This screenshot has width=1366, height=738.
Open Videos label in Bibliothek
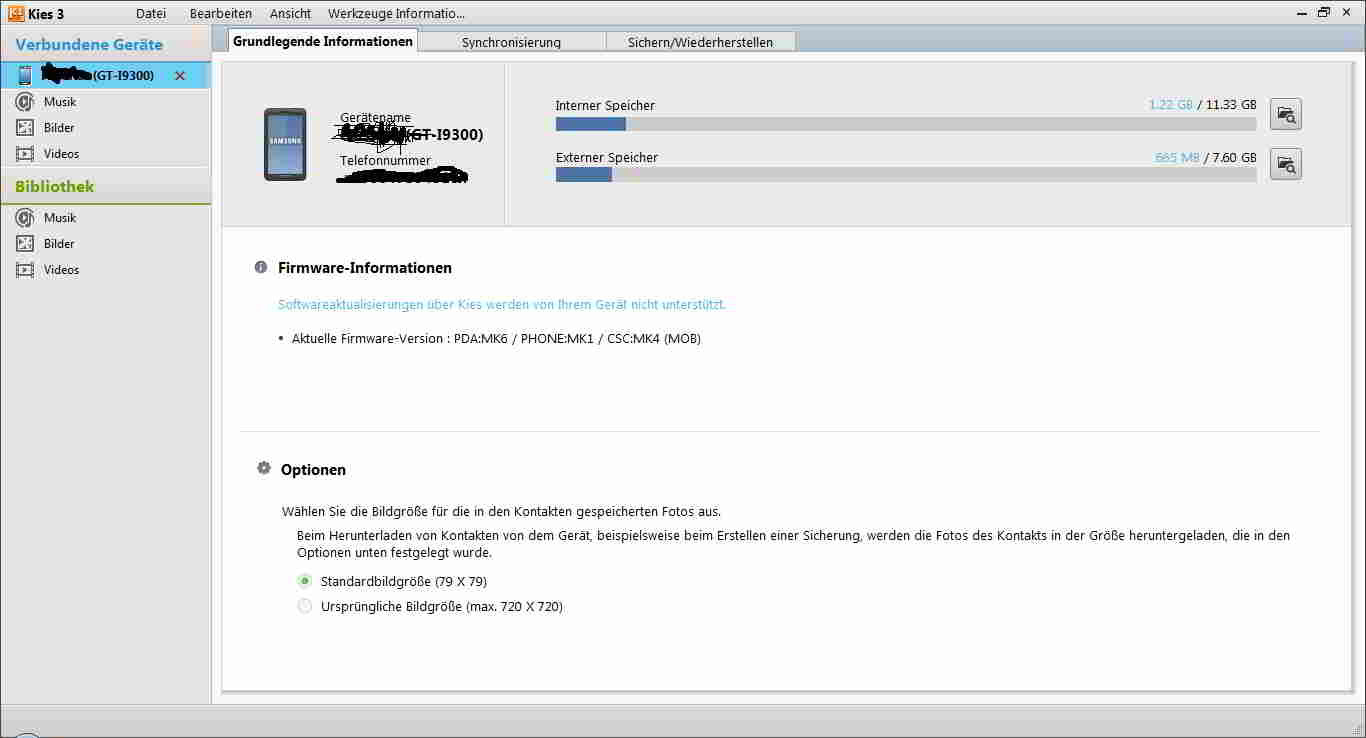pos(61,270)
